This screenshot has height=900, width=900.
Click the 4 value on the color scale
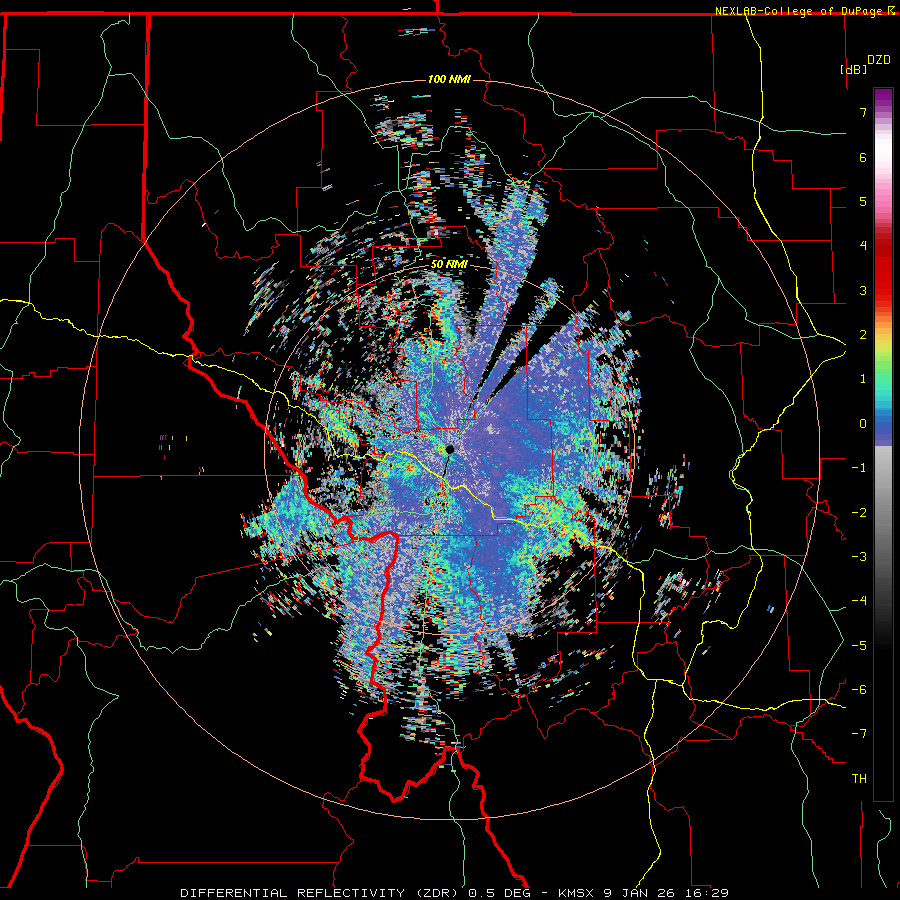[x=863, y=246]
